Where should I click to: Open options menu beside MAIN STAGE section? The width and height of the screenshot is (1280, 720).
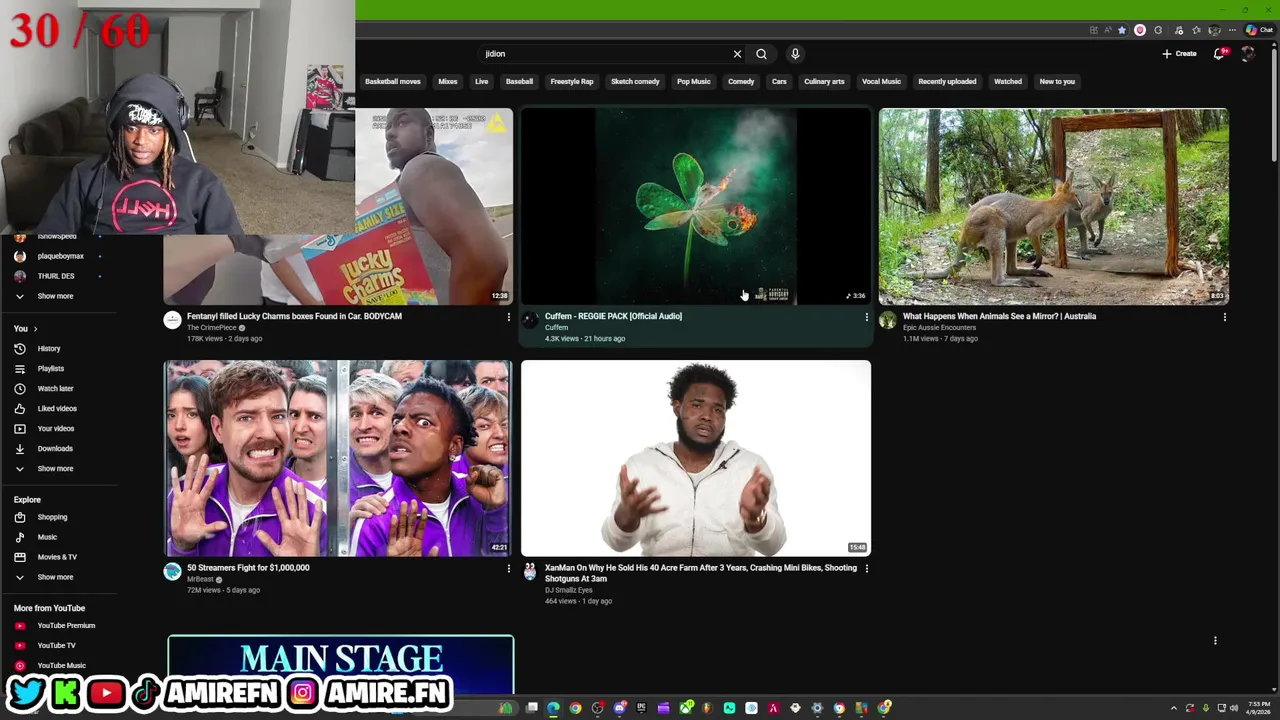pyautogui.click(x=1215, y=640)
